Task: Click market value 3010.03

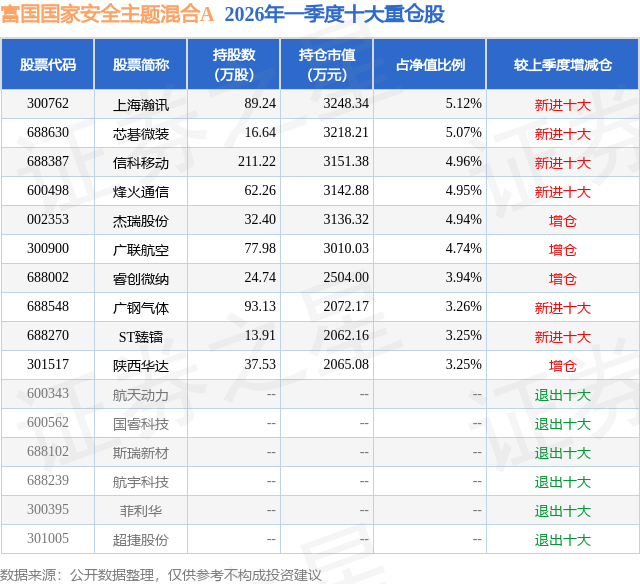Action: 346,249
